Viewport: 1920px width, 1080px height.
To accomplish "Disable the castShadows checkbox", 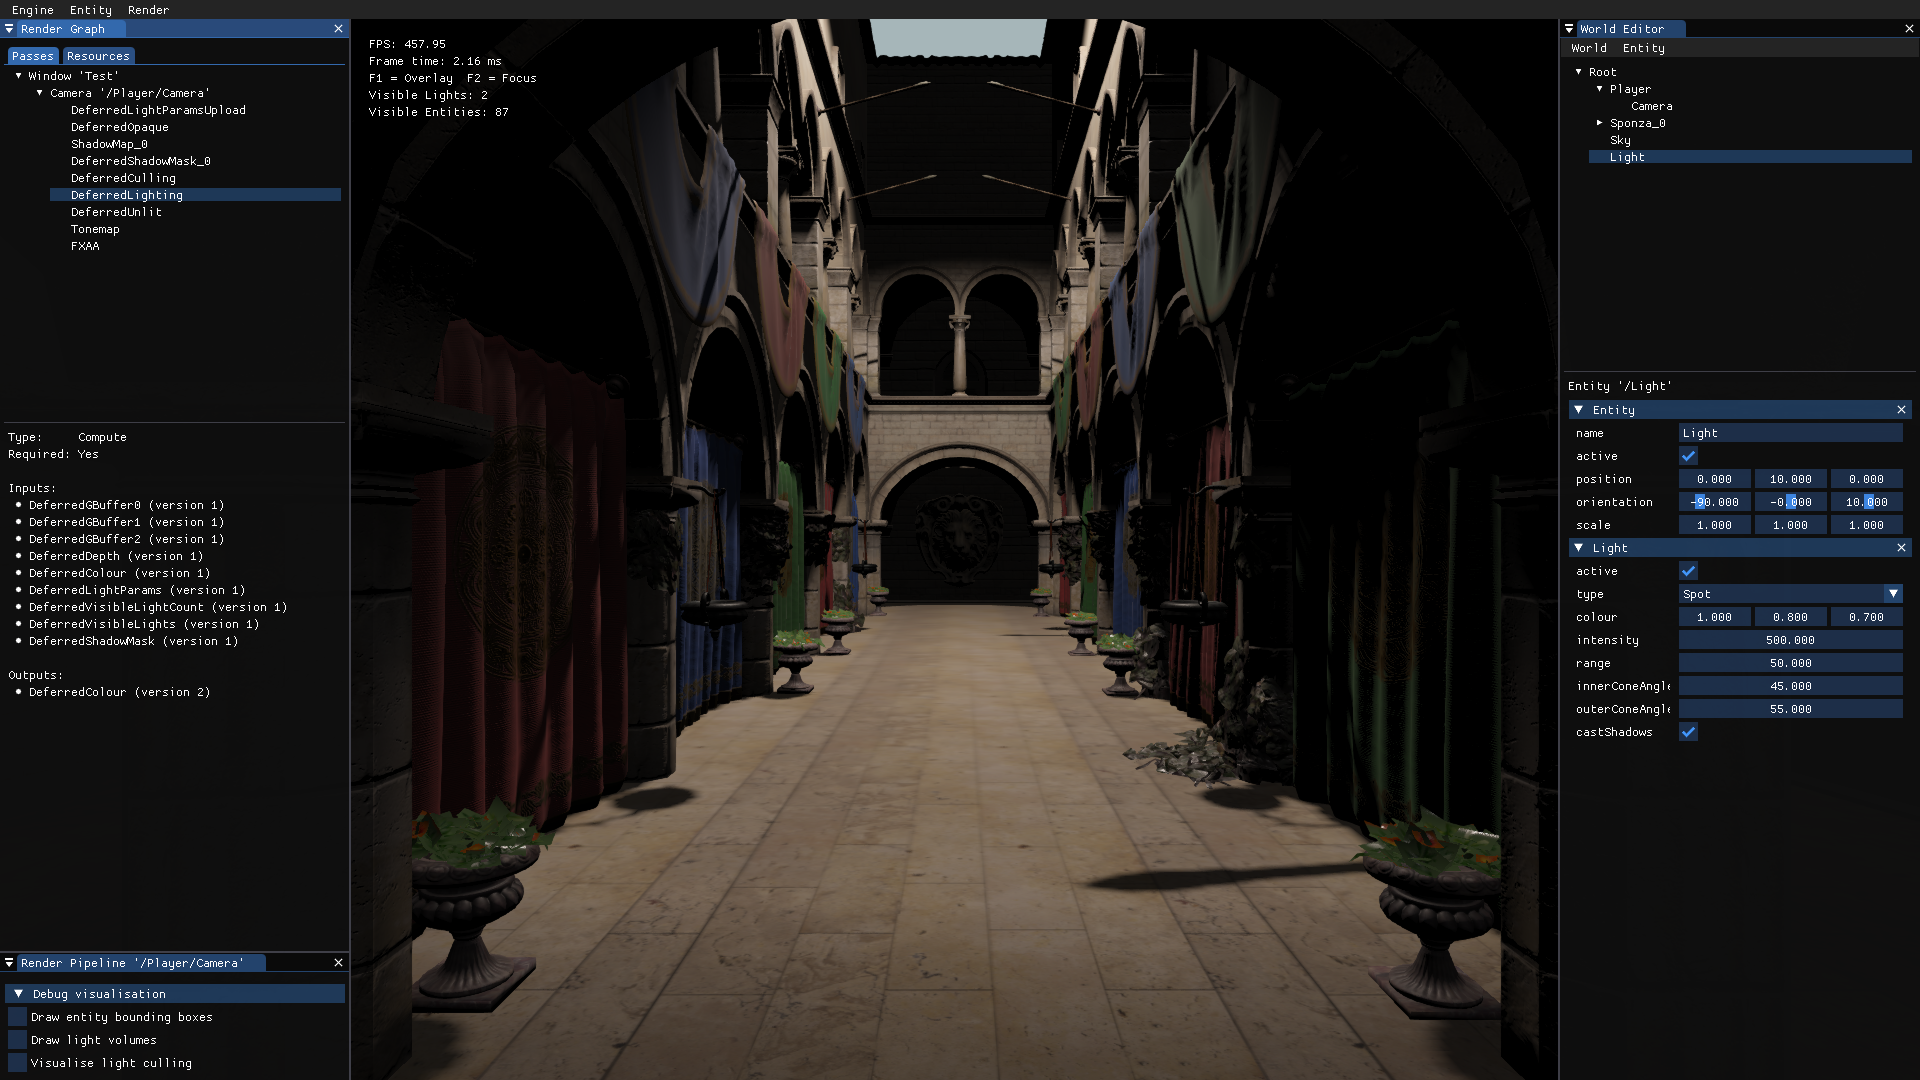I will coord(1688,732).
